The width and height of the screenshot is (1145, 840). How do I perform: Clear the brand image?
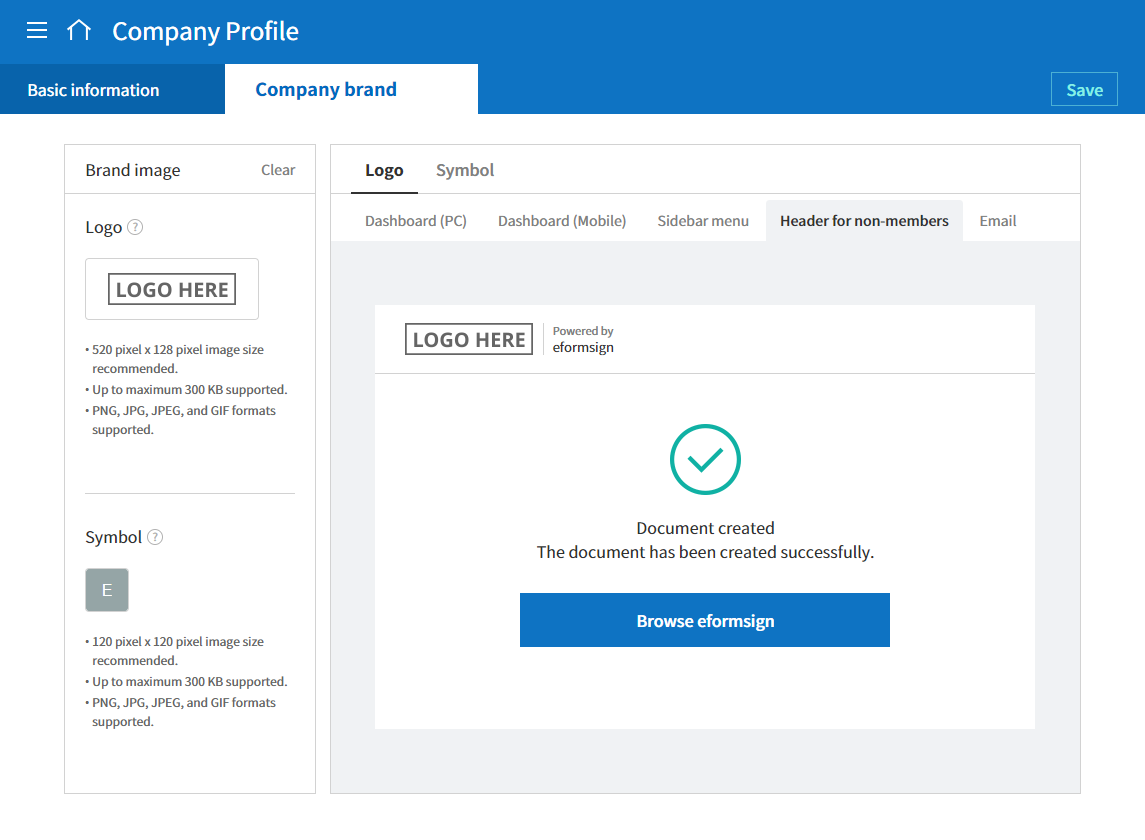coord(278,170)
